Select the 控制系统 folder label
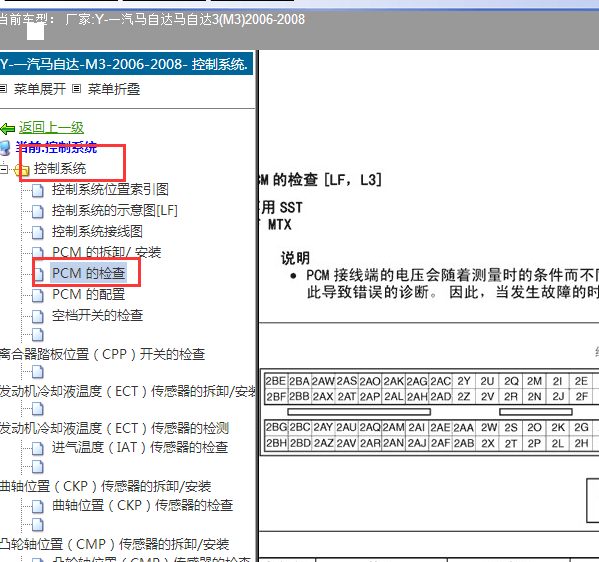The height and width of the screenshot is (562, 599). (x=60, y=168)
